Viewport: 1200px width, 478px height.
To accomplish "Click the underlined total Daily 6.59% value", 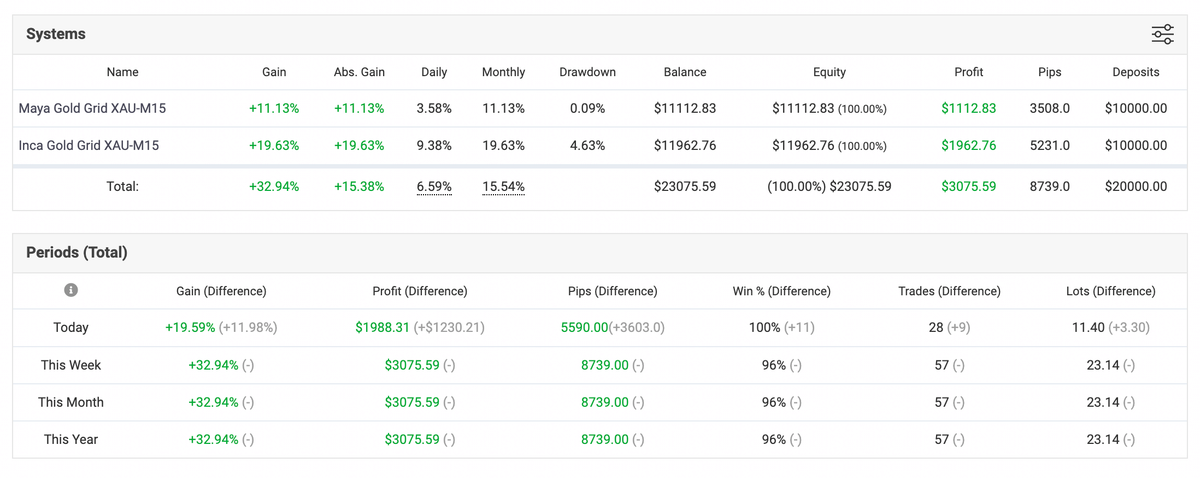I will coord(434,186).
